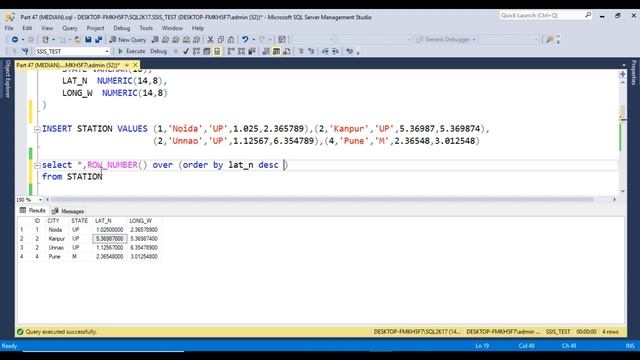The image size is (640, 360).
Task: Click the Analysis Services XMLA Query icon
Action: [186, 40]
